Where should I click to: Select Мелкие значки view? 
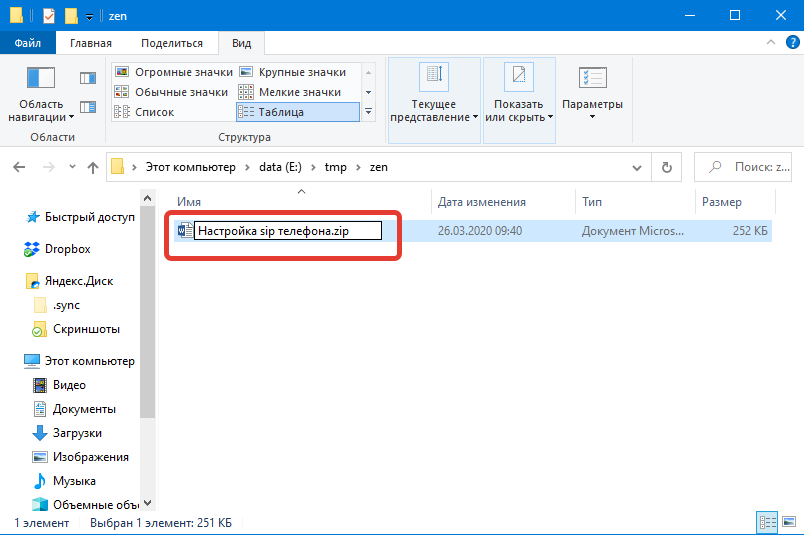click(290, 92)
